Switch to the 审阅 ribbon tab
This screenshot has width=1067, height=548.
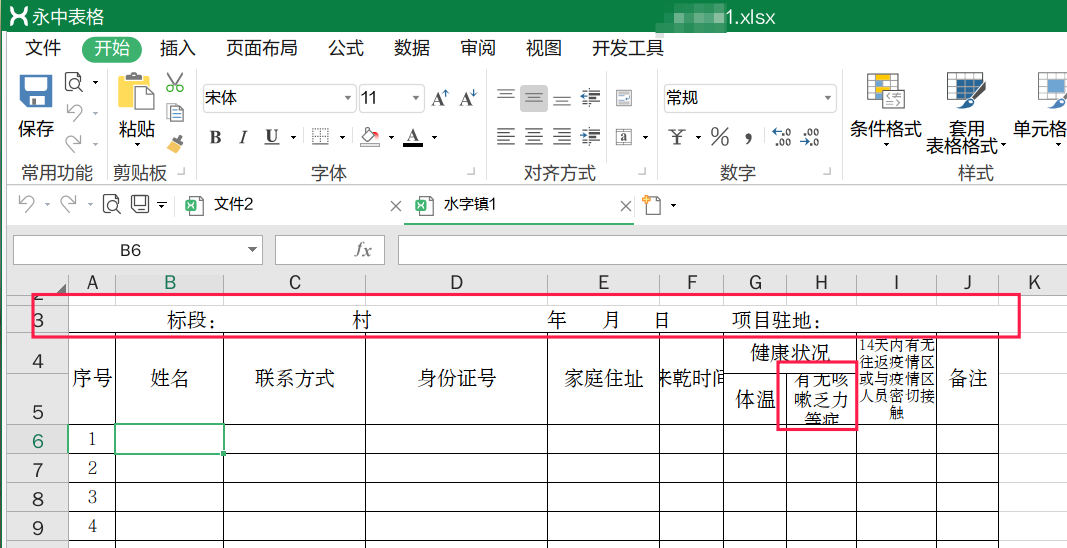(478, 48)
